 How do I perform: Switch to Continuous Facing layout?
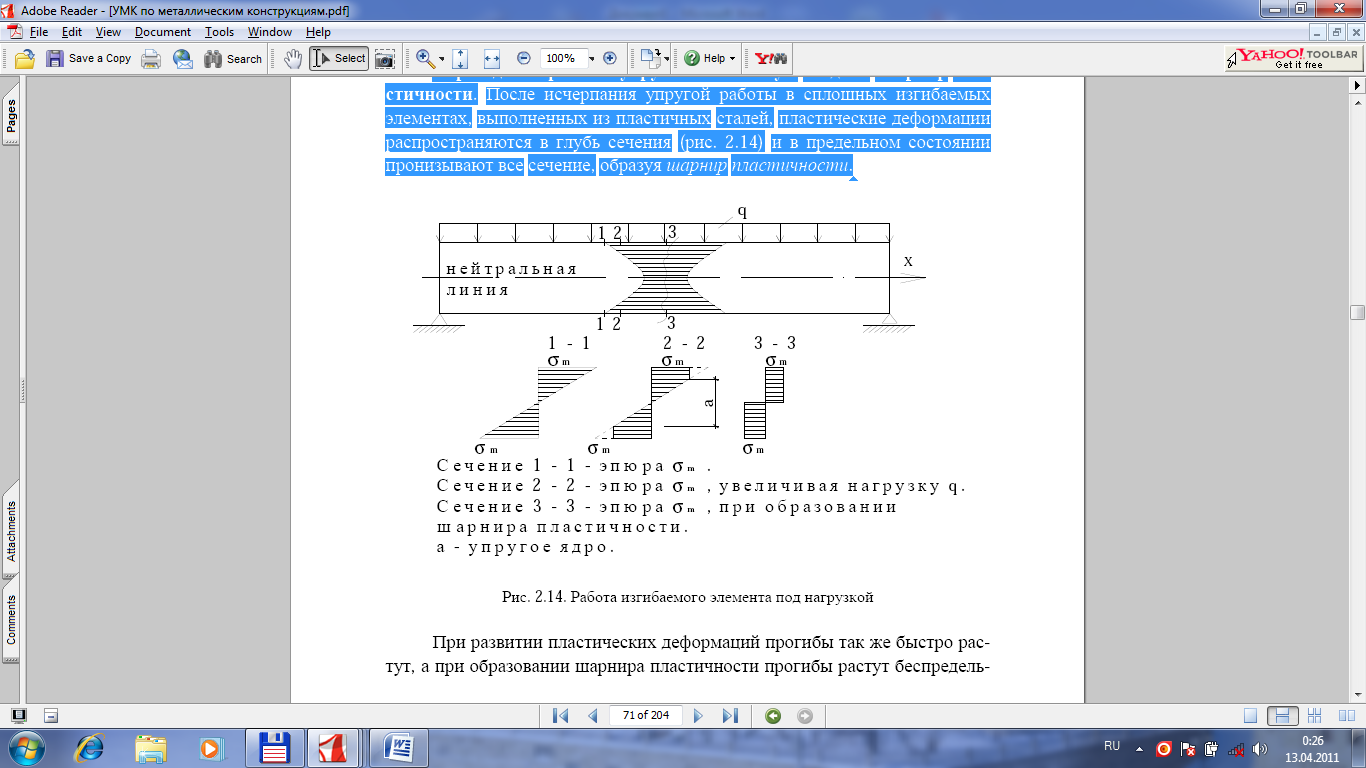[x=1314, y=716]
